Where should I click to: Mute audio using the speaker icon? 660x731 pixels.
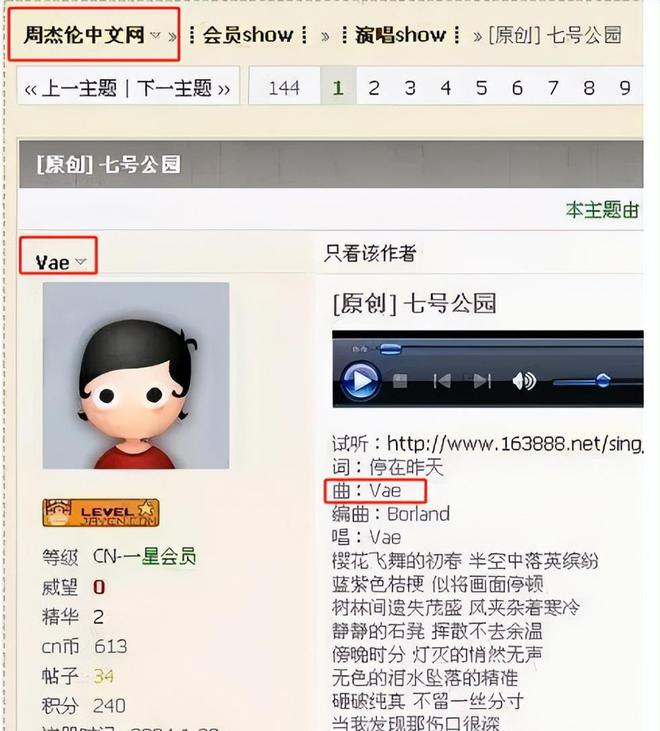524,381
